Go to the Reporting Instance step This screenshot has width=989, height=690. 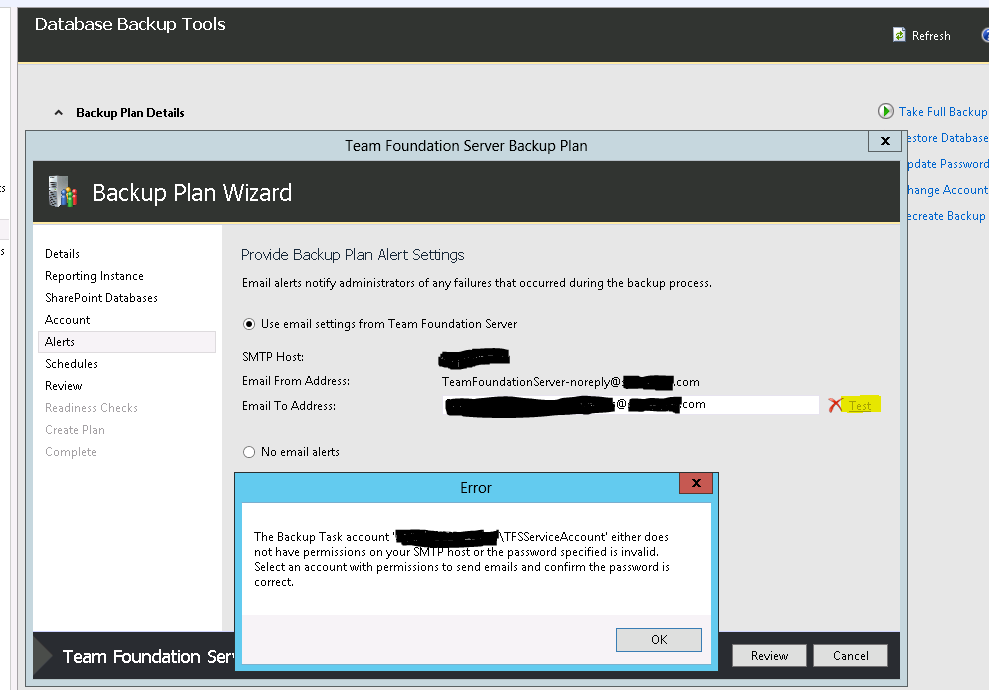94,276
